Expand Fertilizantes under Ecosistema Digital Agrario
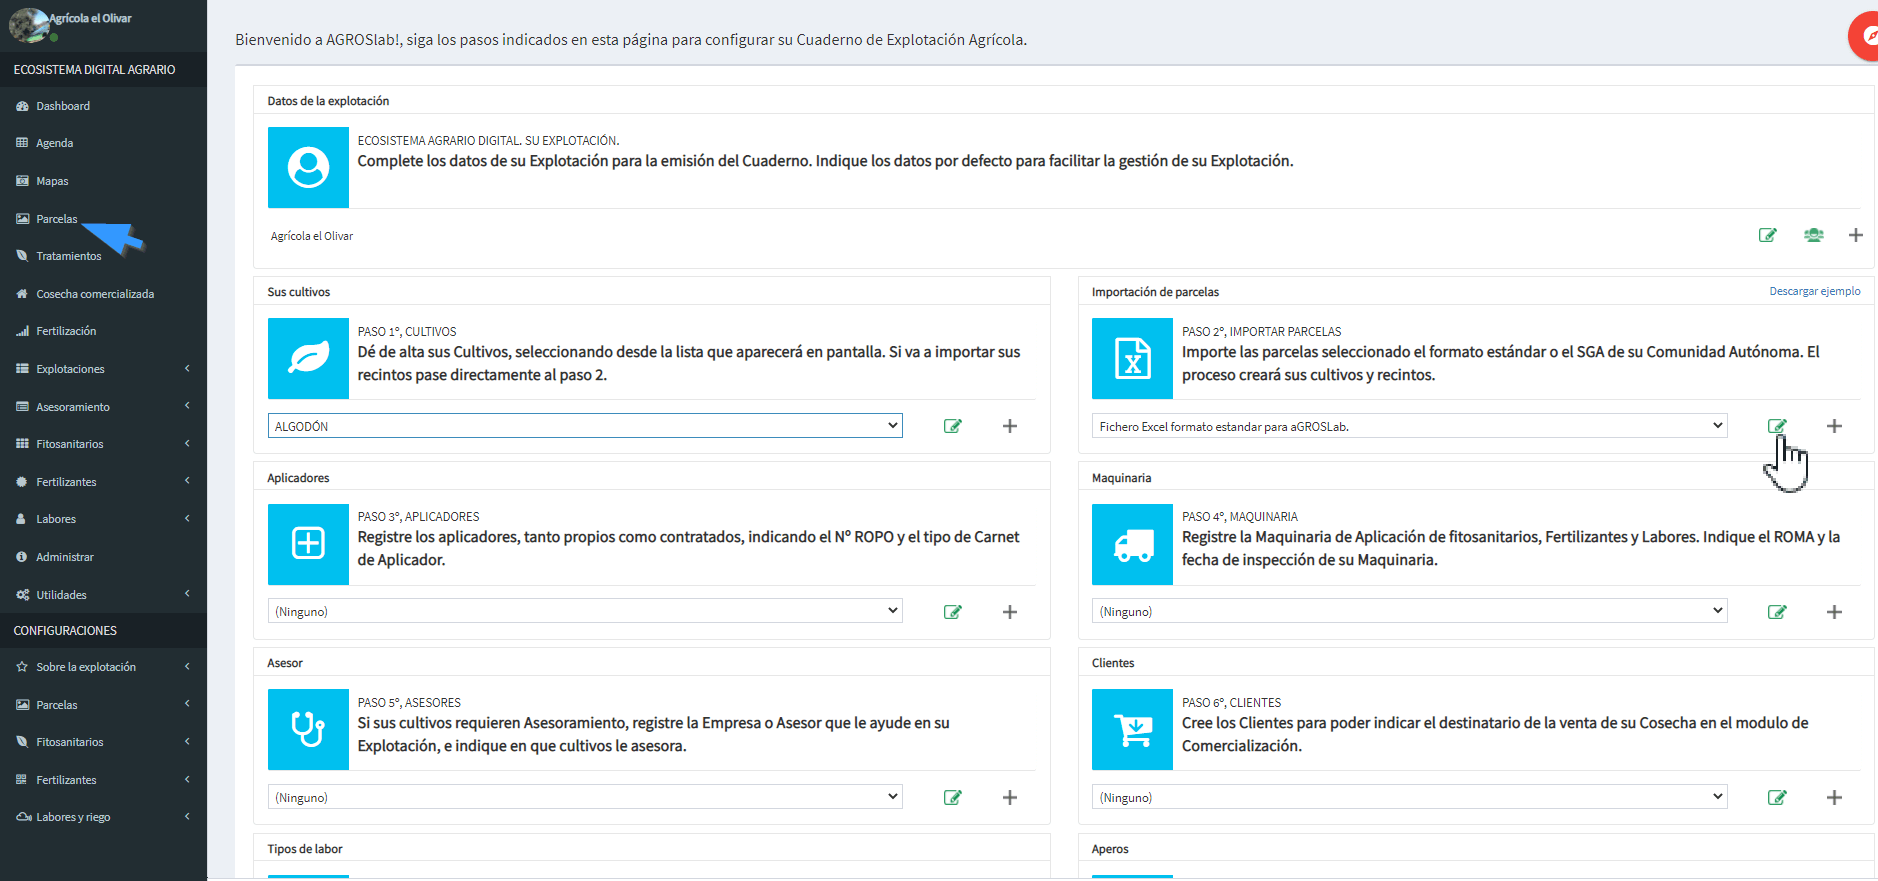This screenshot has width=1878, height=881. point(103,482)
